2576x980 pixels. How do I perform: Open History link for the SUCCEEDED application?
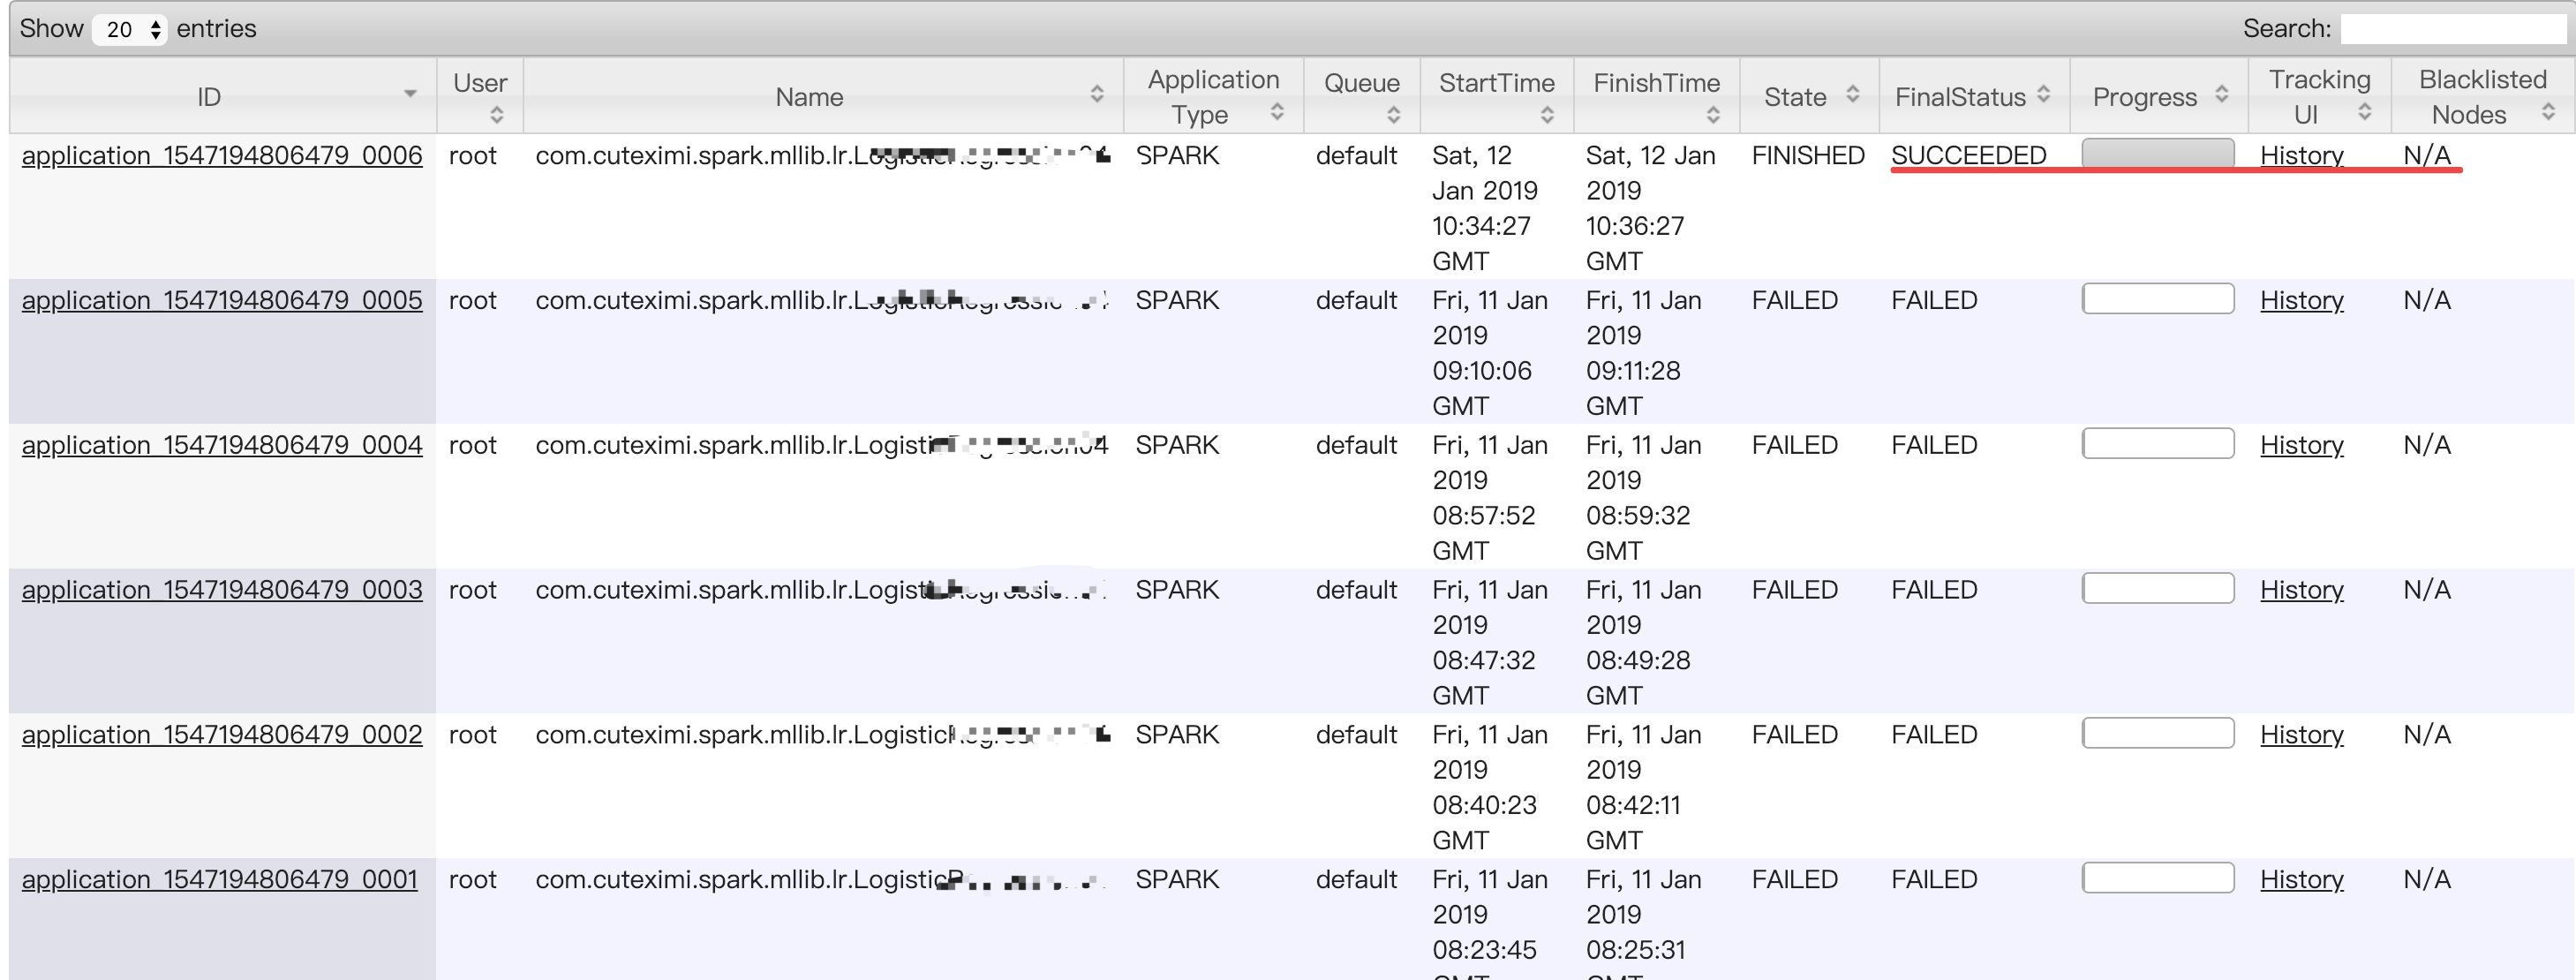(2301, 156)
